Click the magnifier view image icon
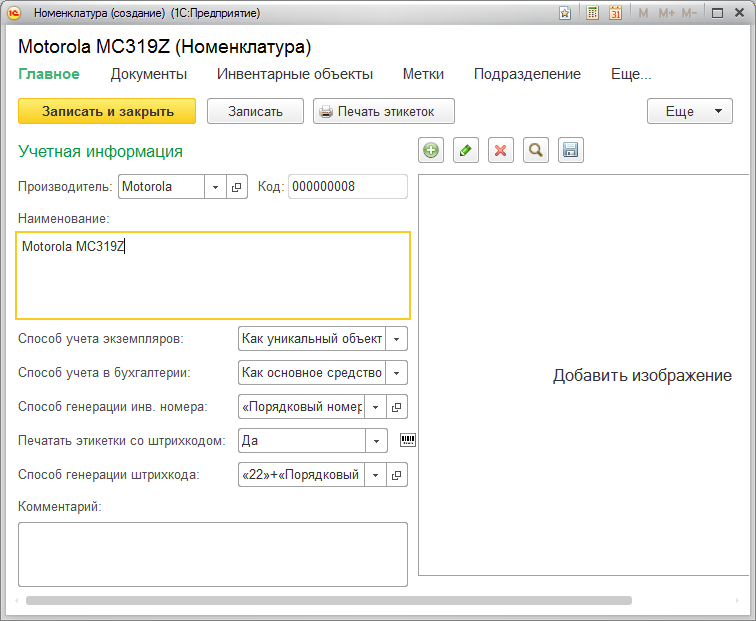Viewport: 756px width, 621px height. click(536, 150)
